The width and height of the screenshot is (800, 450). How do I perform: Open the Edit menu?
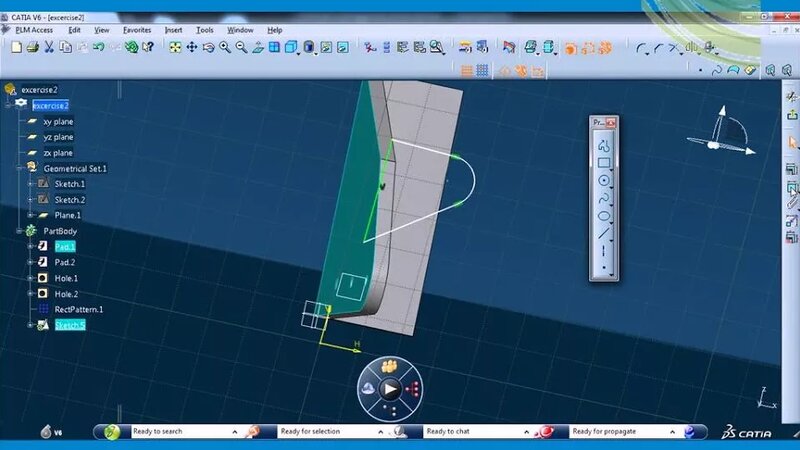[x=74, y=30]
